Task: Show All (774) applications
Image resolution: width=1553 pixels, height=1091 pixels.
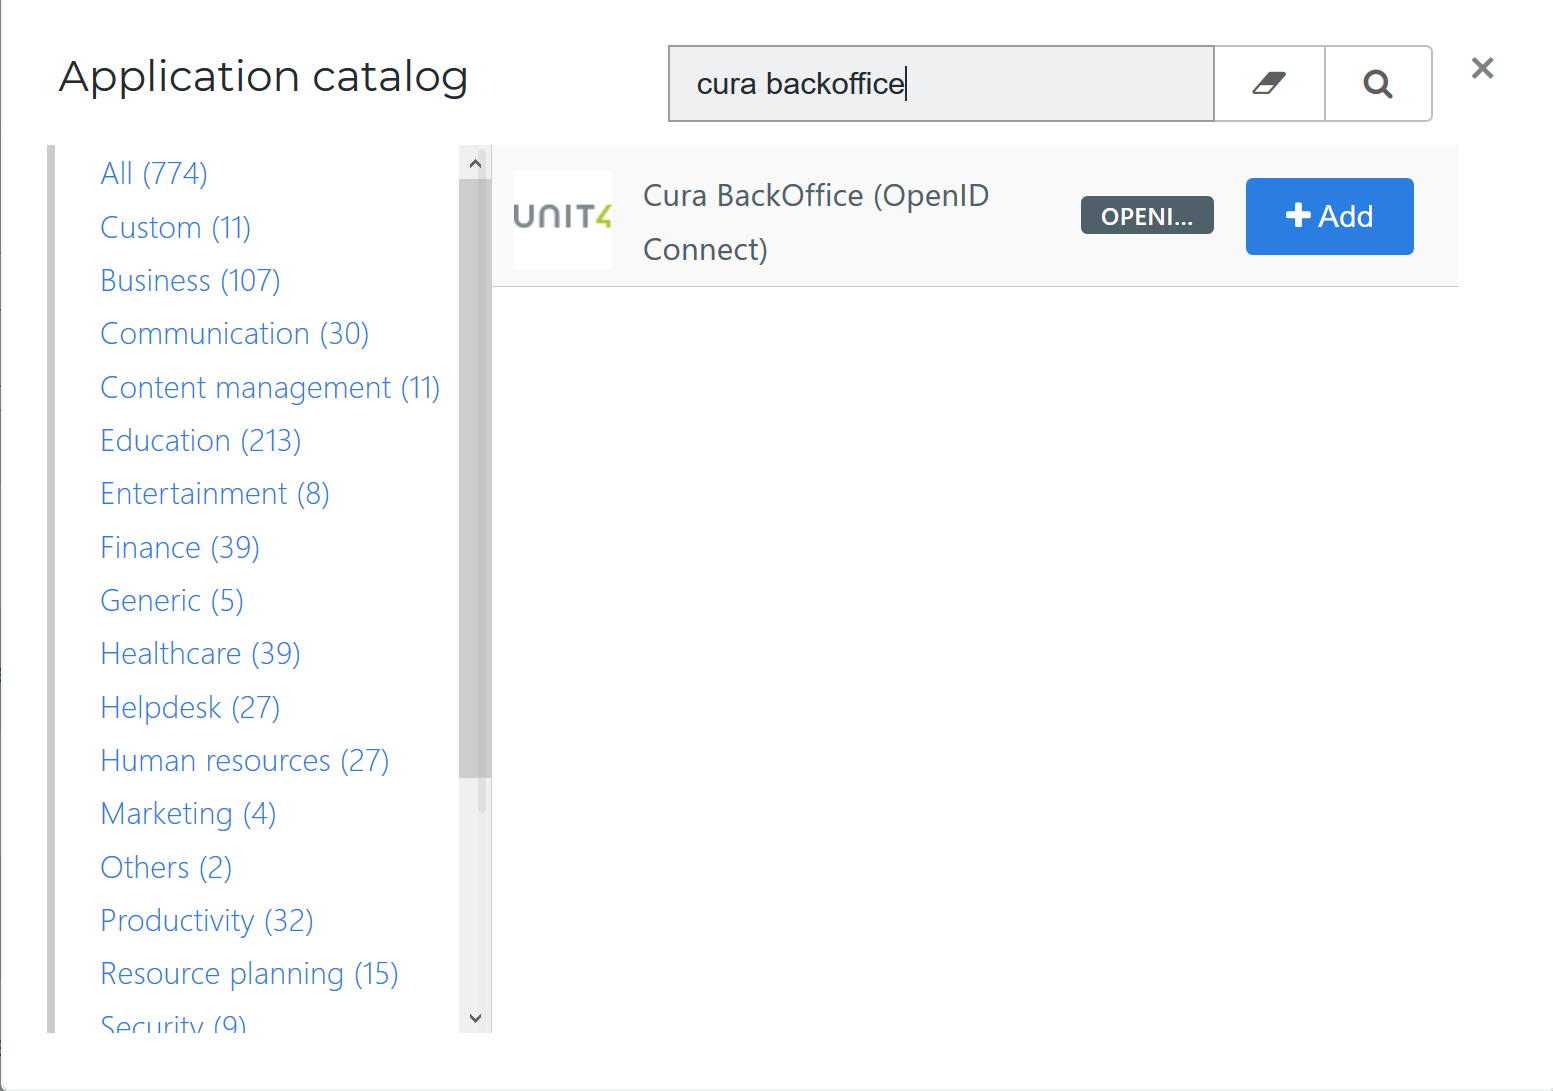Action: coord(154,174)
